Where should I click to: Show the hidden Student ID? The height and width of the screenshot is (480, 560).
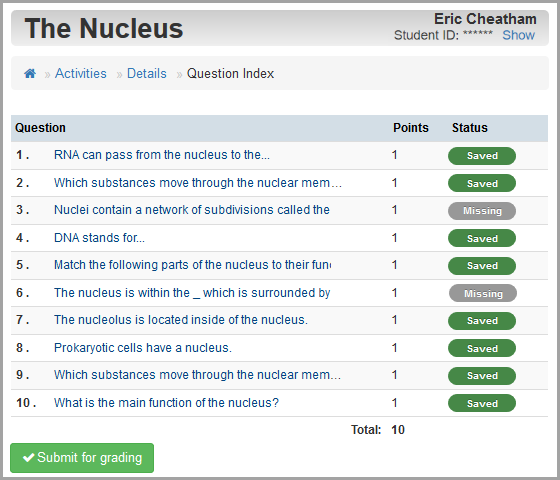tap(519, 35)
